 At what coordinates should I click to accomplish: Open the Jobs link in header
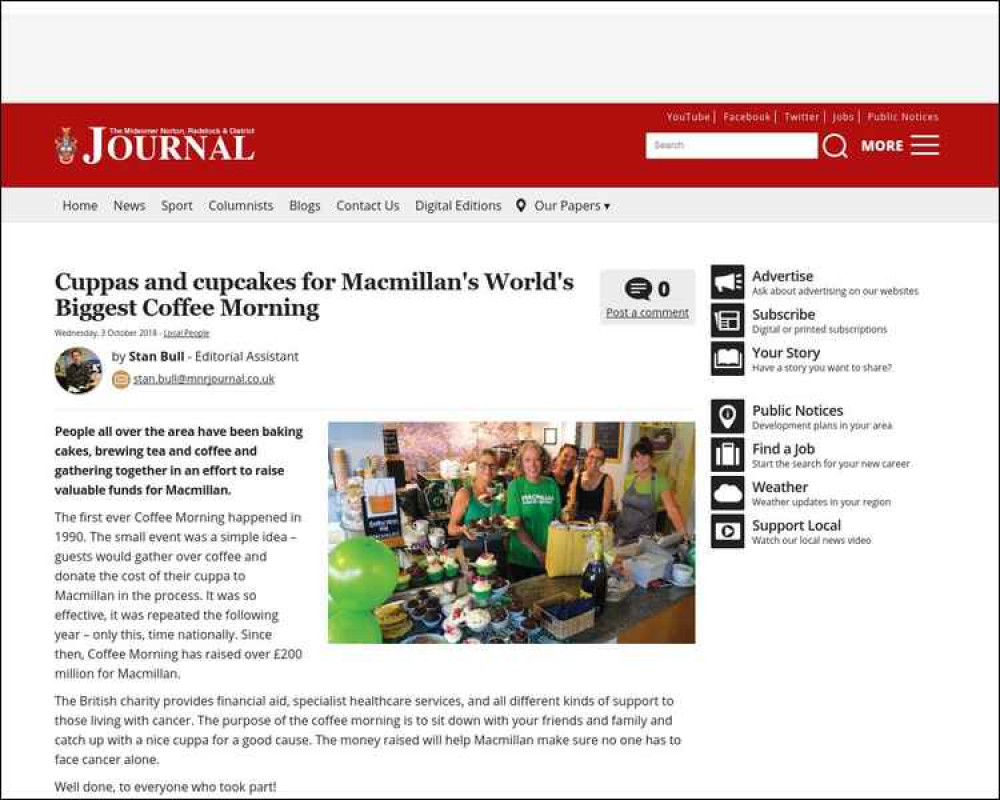click(x=843, y=117)
